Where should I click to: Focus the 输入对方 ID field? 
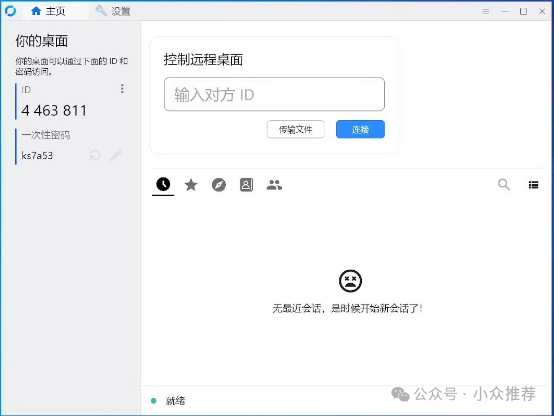[x=274, y=94]
